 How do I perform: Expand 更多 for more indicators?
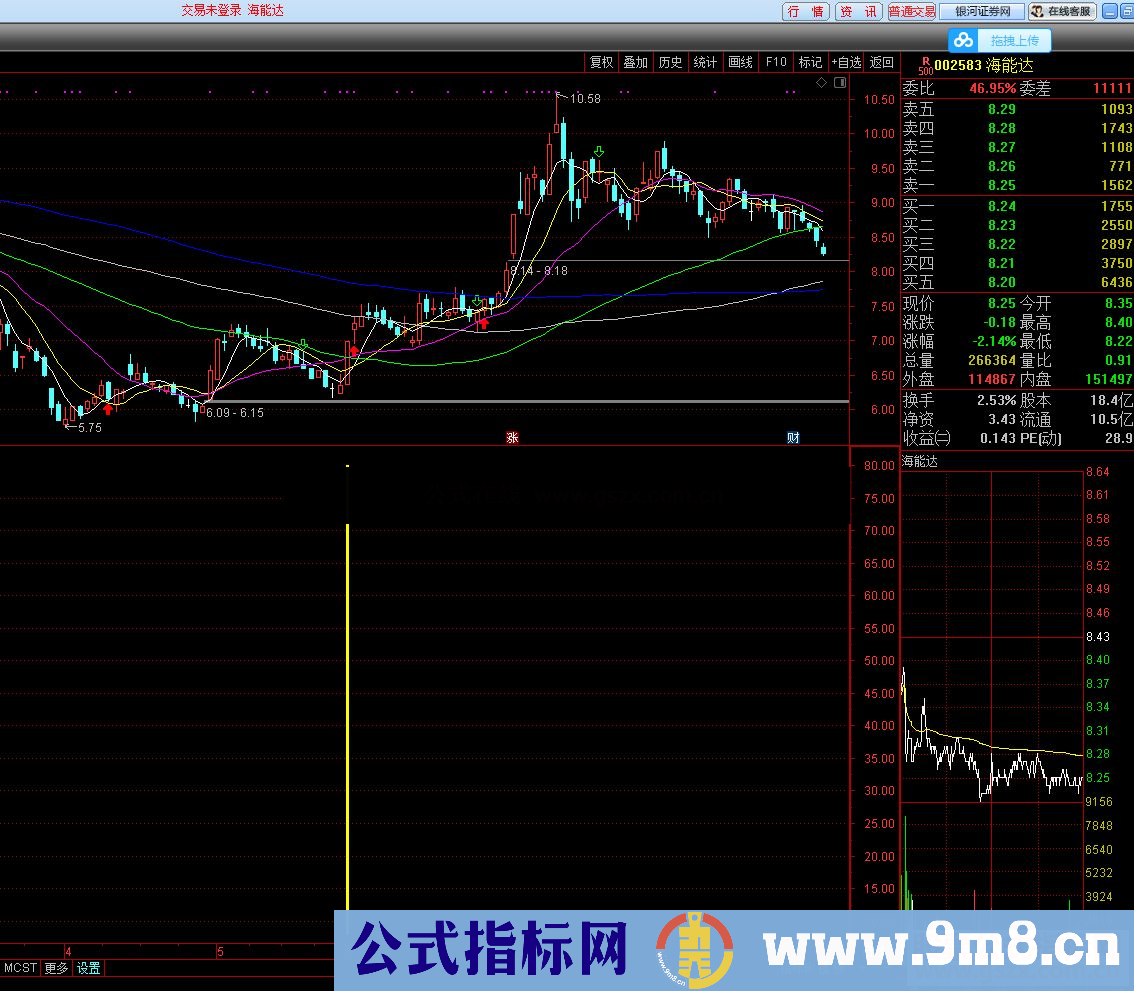pyautogui.click(x=55, y=968)
